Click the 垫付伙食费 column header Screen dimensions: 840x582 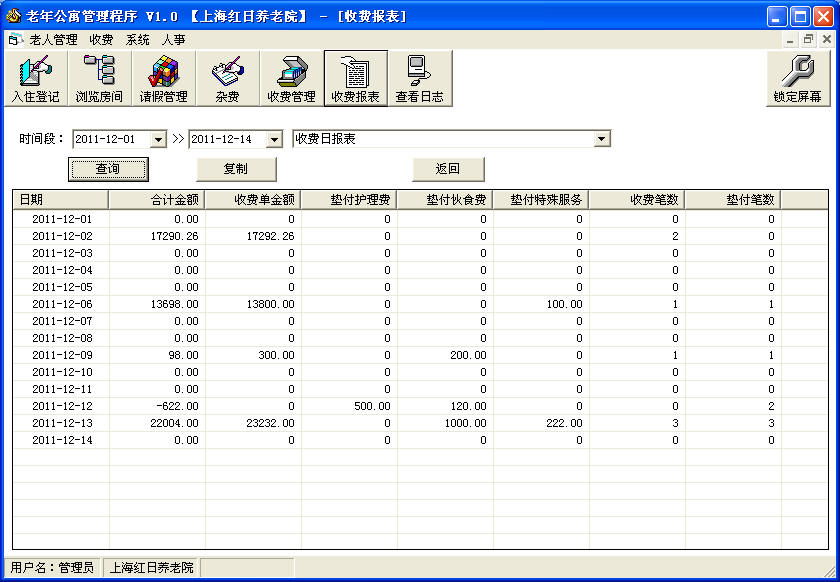click(444, 199)
